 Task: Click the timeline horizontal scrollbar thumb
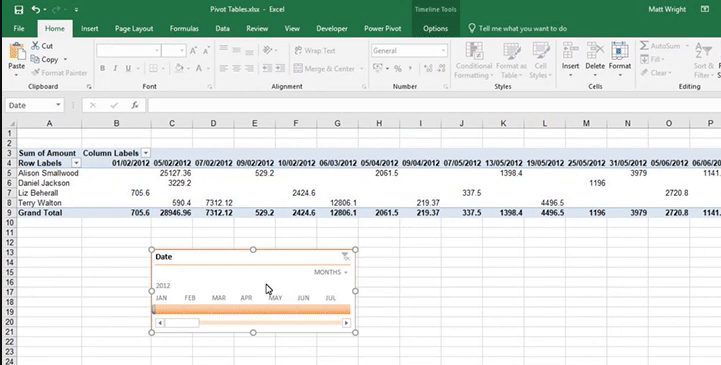[182, 323]
